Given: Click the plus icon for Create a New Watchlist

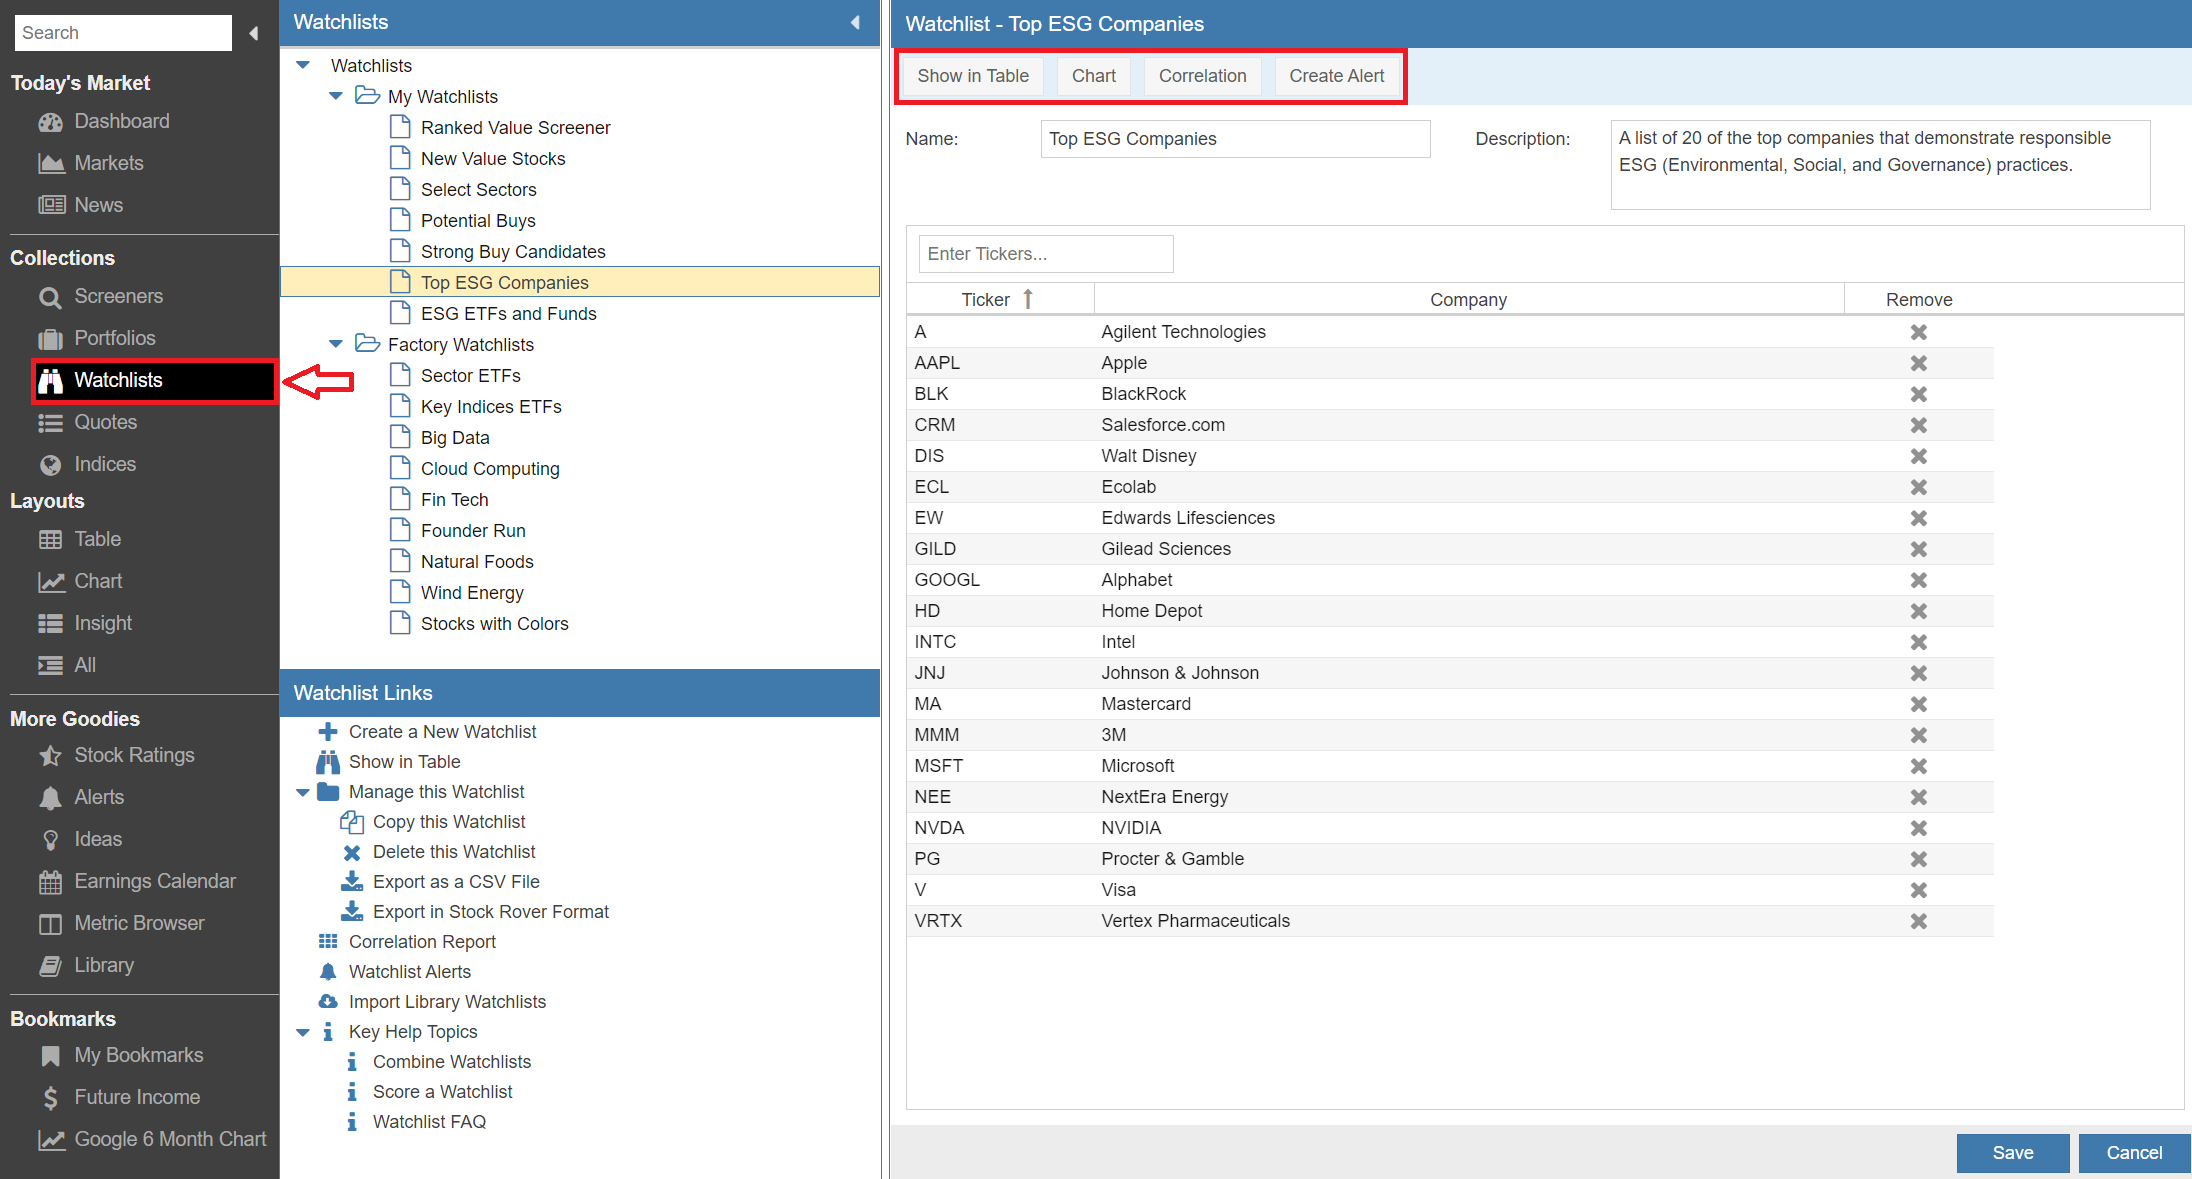Looking at the screenshot, I should coord(328,732).
